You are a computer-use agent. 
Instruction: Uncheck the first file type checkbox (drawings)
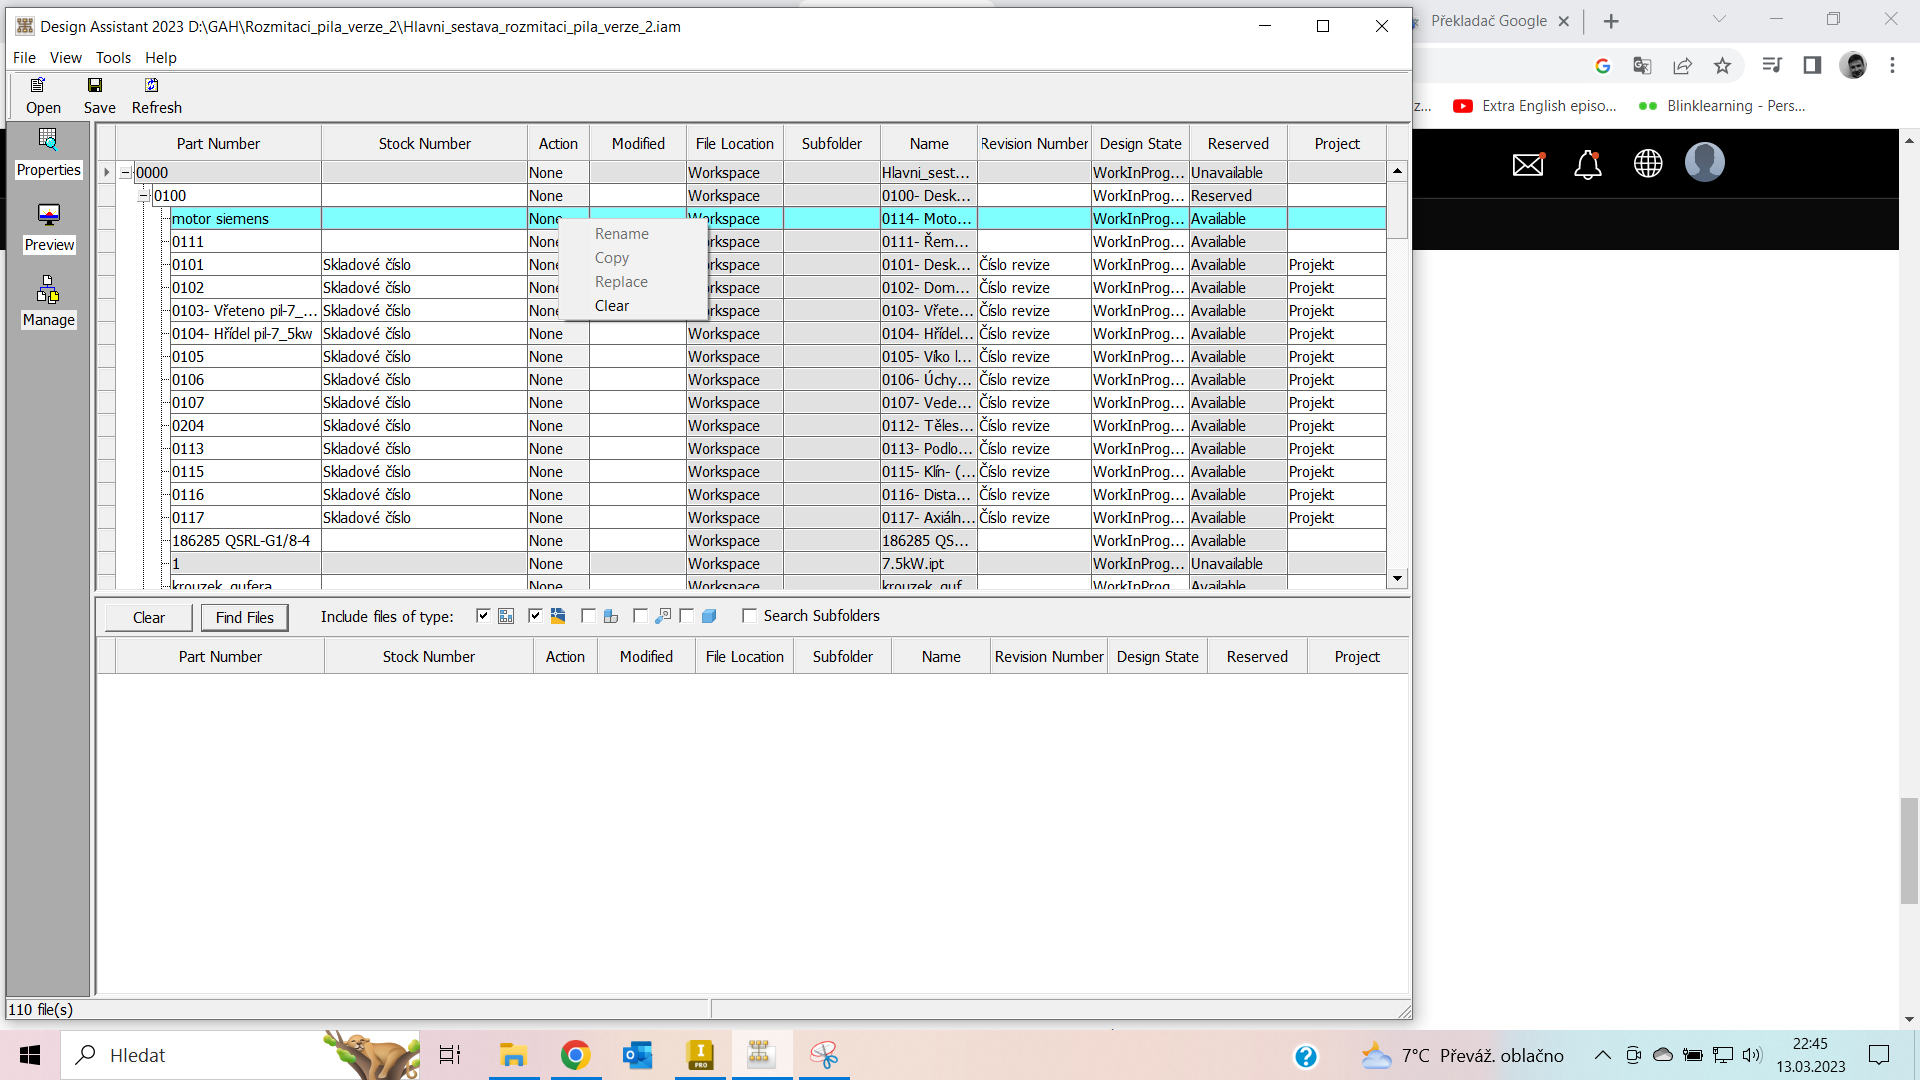[x=483, y=616]
